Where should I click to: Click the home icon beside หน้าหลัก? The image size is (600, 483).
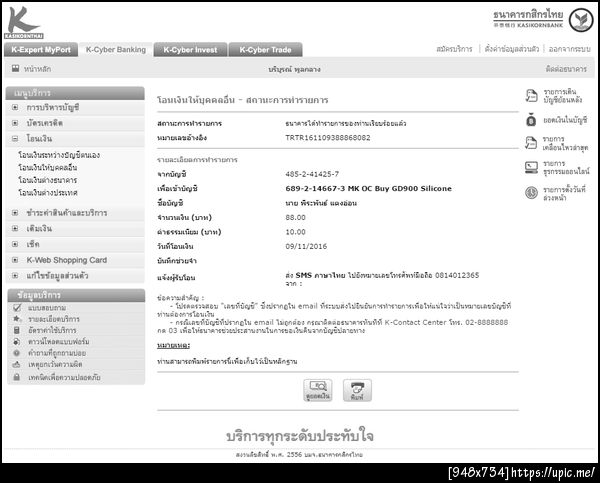pyautogui.click(x=15, y=68)
